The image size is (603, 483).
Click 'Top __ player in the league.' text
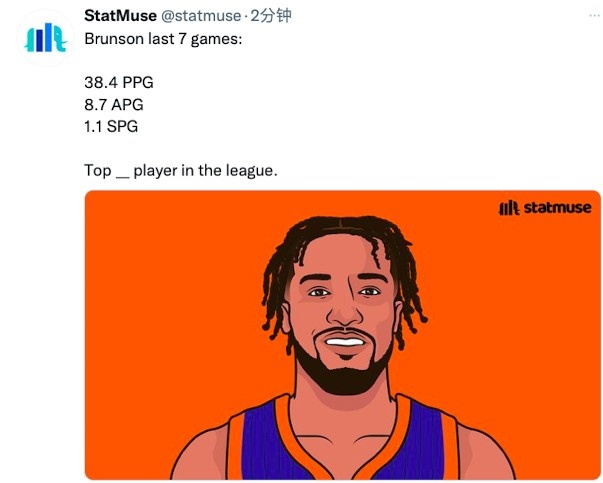pyautogui.click(x=181, y=170)
